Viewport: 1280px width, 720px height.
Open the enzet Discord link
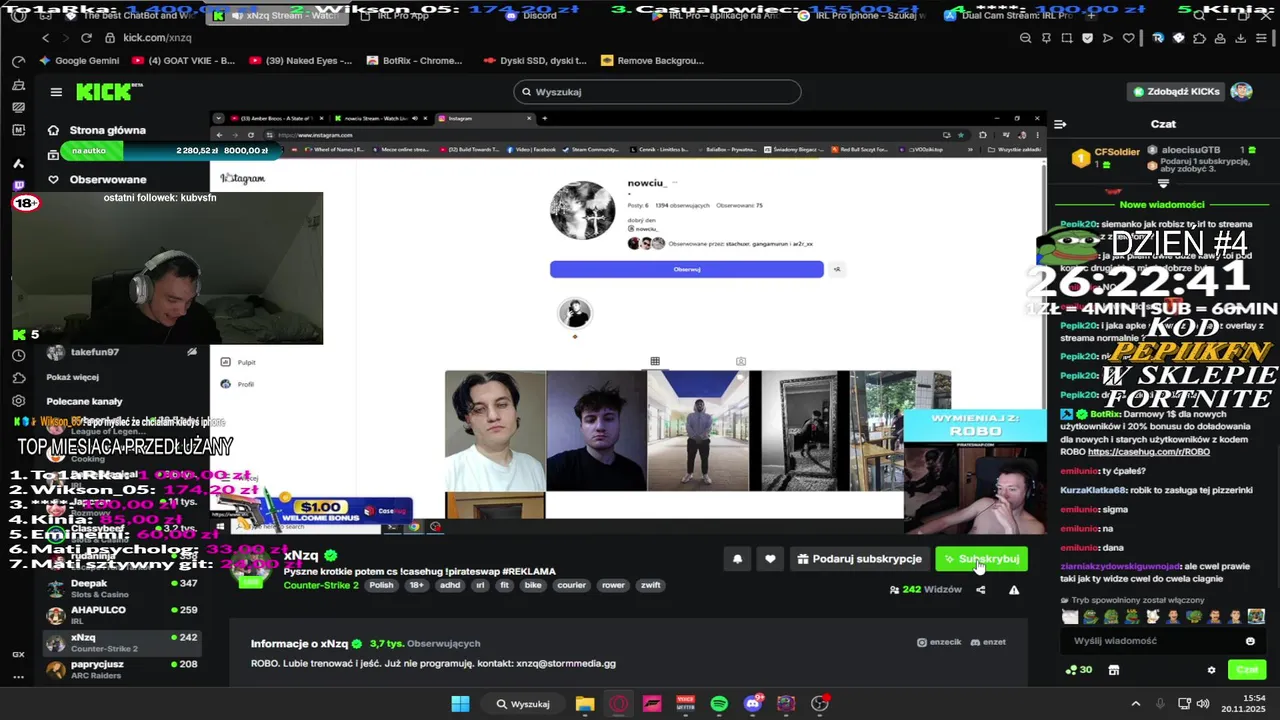(988, 642)
